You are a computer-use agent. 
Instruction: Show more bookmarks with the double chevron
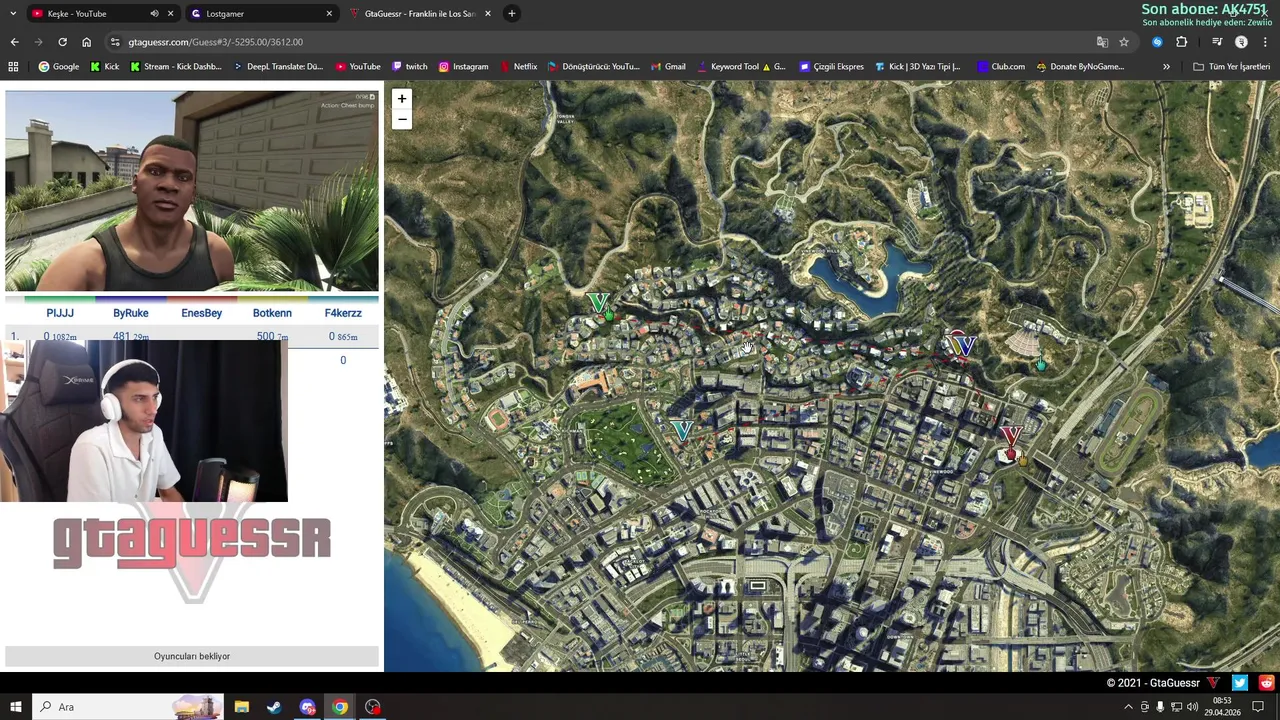point(1166,67)
